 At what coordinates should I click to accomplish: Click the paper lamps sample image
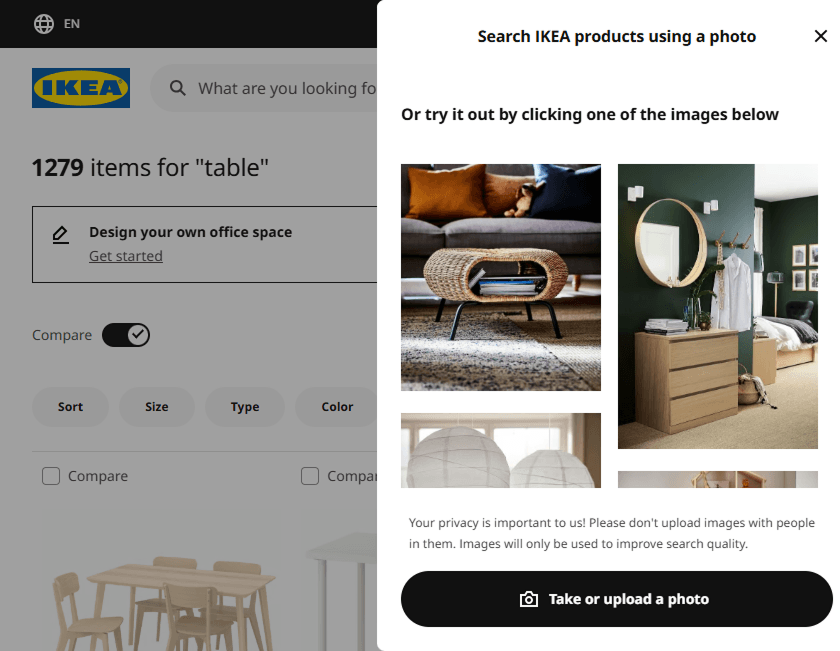tap(500, 450)
